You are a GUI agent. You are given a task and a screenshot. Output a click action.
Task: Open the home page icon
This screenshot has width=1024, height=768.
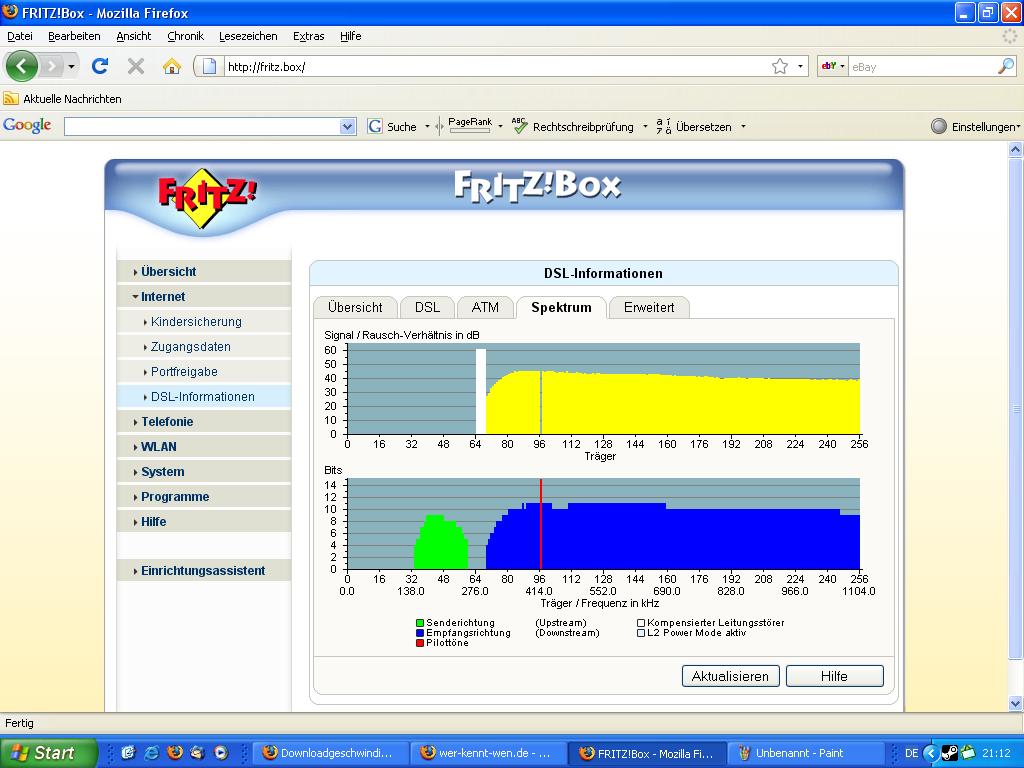coord(172,66)
